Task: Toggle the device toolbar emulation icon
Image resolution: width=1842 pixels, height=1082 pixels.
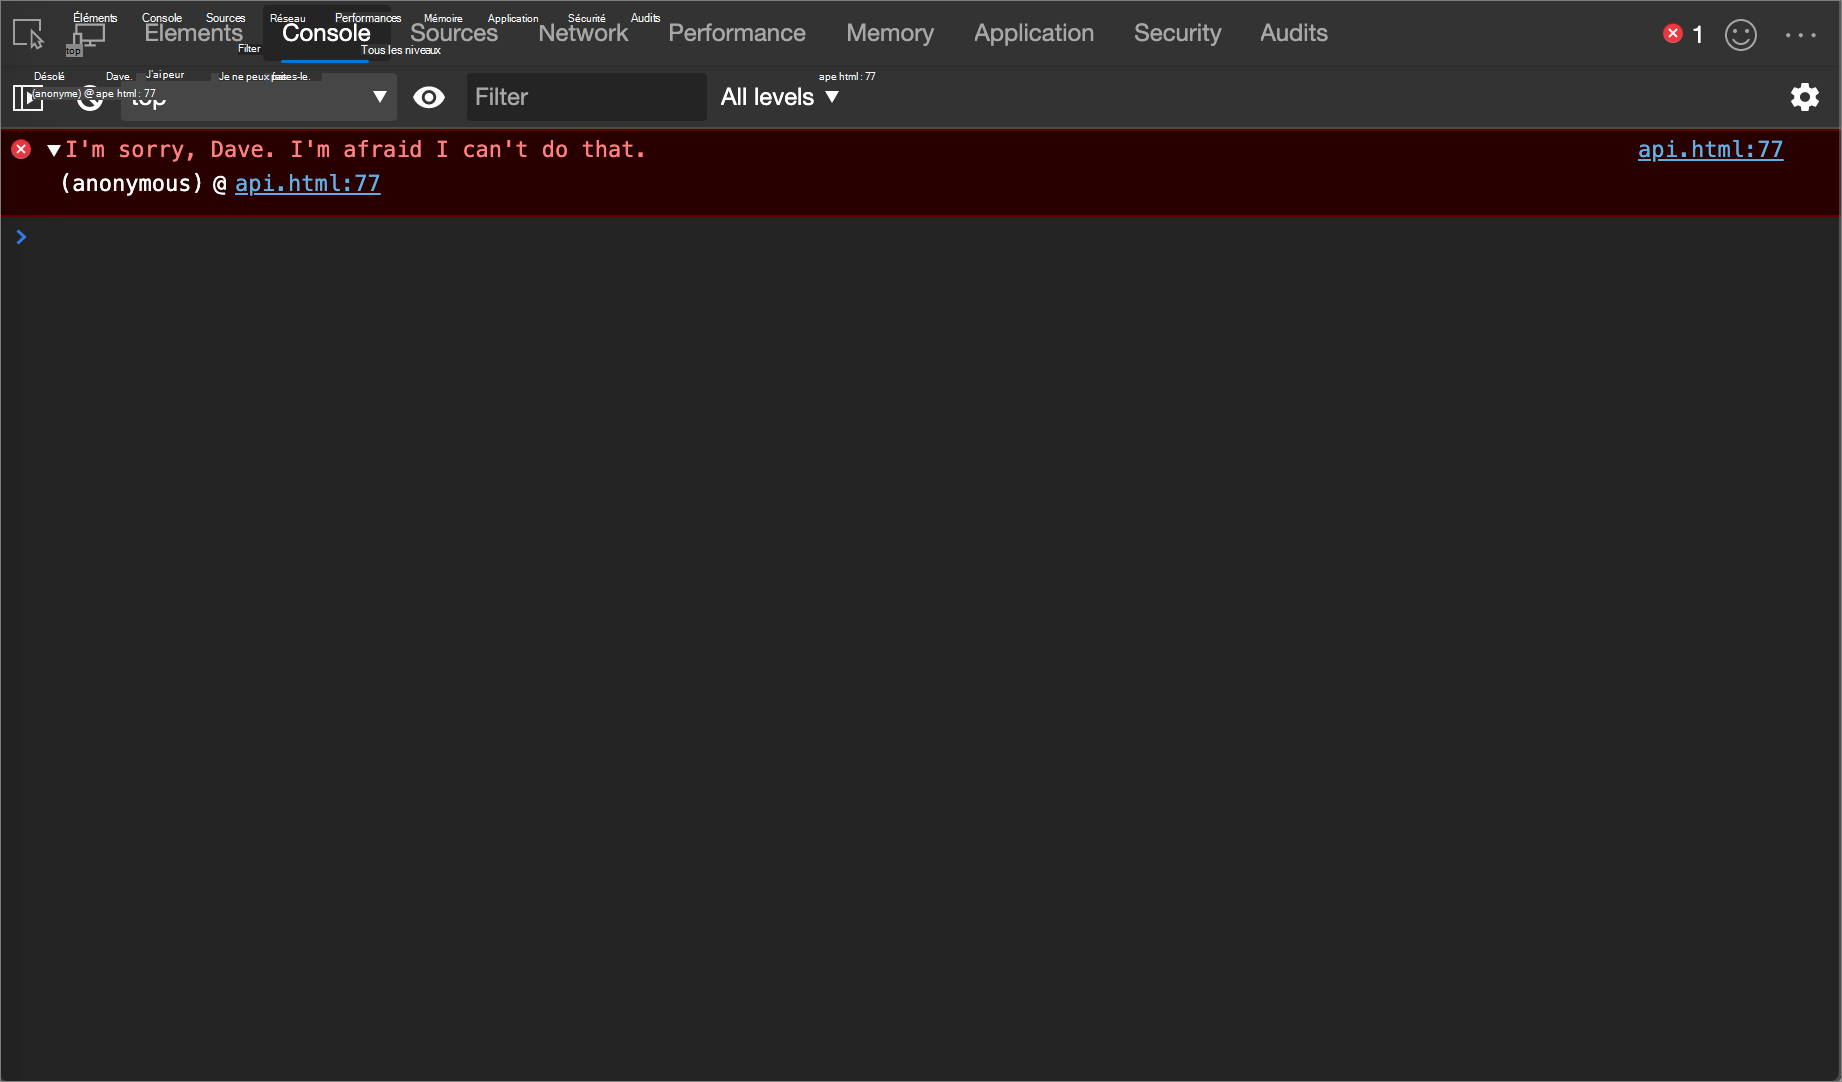Action: (88, 33)
